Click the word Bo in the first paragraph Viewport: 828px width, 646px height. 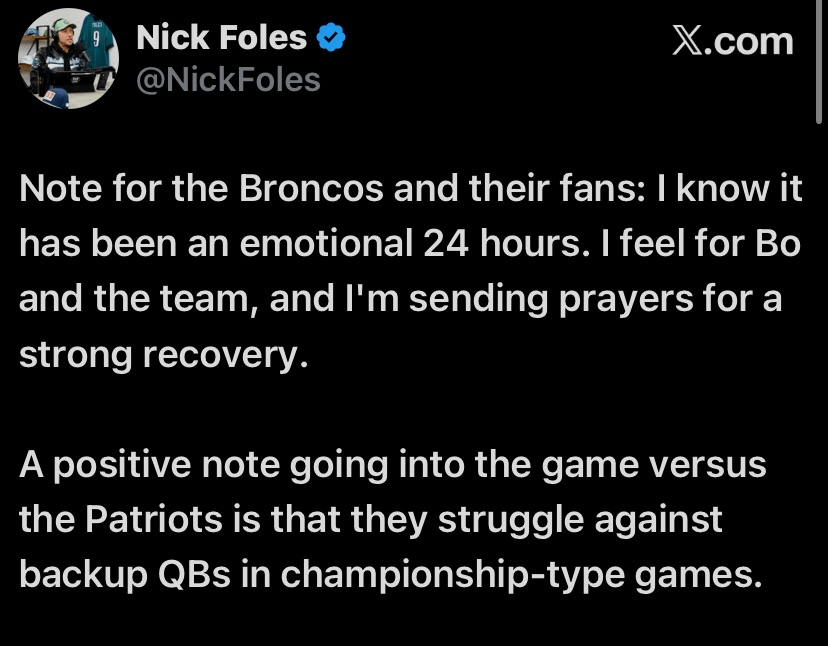pyautogui.click(x=778, y=243)
